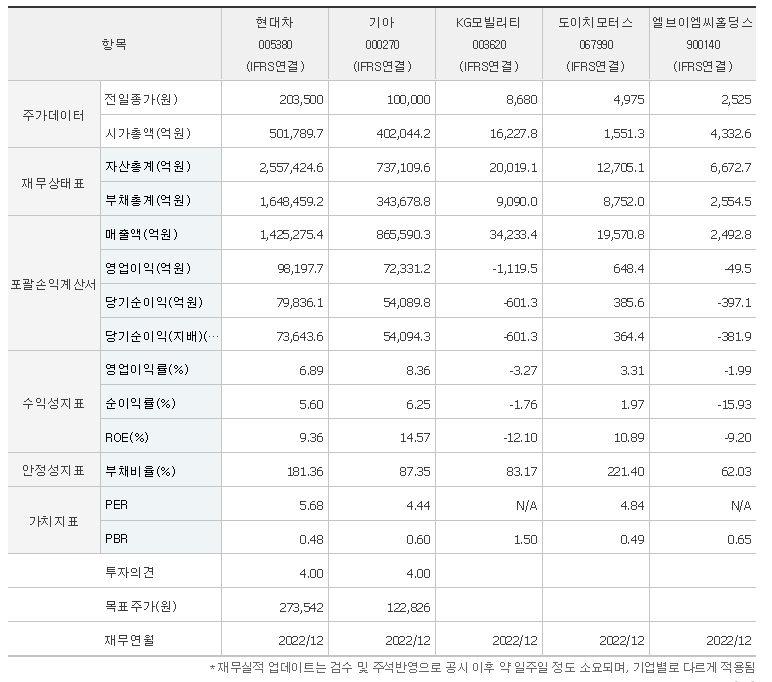Select 기아 closing price 100,000
Screen dimensions: 772x682
pos(409,100)
